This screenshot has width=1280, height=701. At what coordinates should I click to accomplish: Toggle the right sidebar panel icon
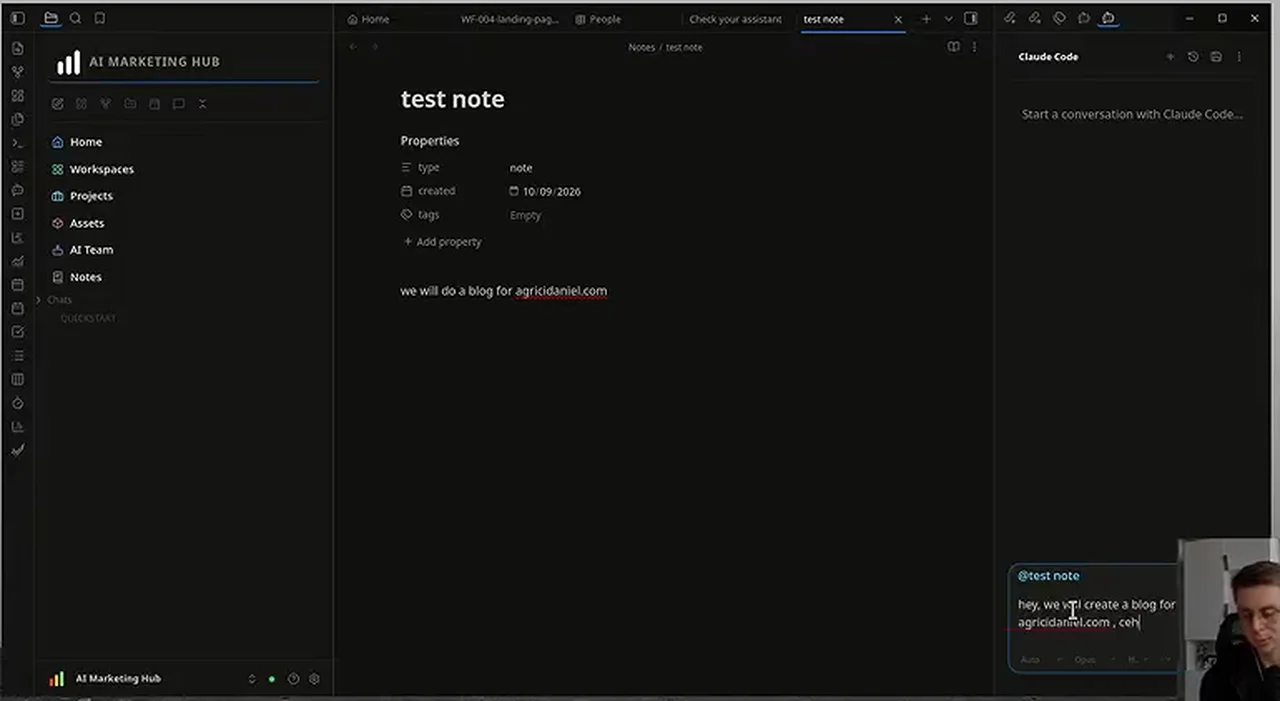[x=971, y=19]
